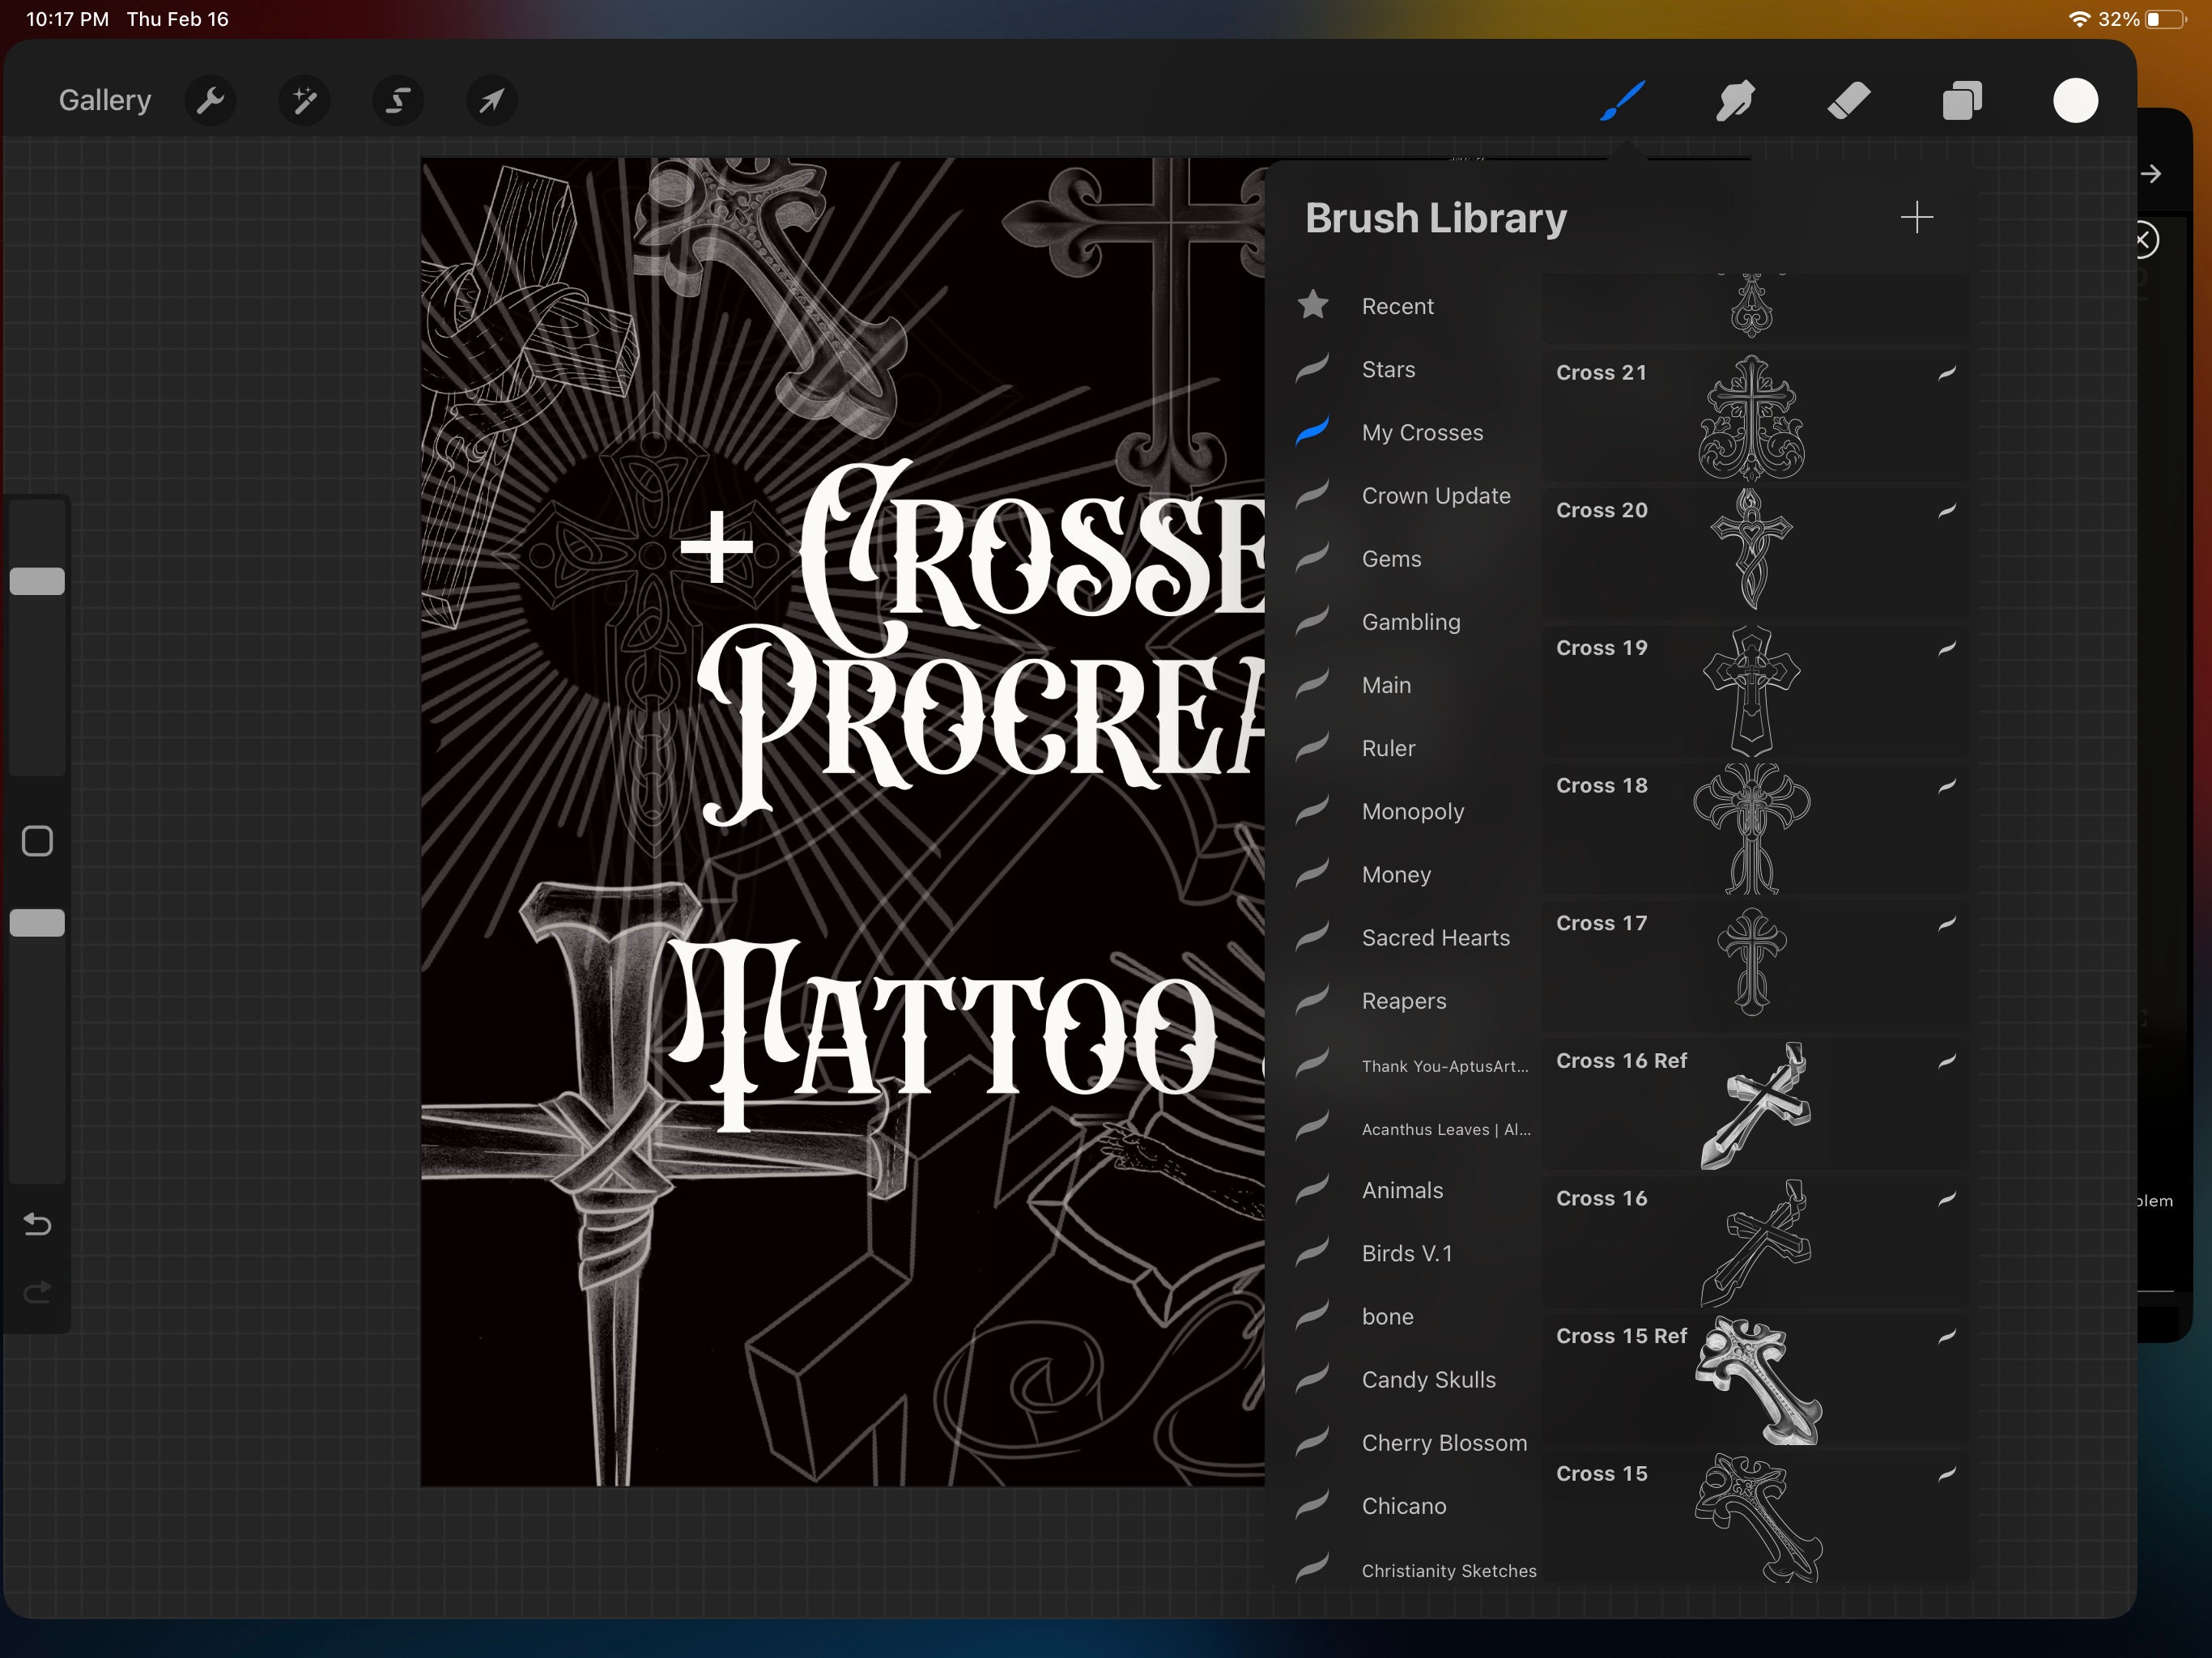Open the Chicano brush set
The image size is (2212, 1658).
click(1404, 1506)
